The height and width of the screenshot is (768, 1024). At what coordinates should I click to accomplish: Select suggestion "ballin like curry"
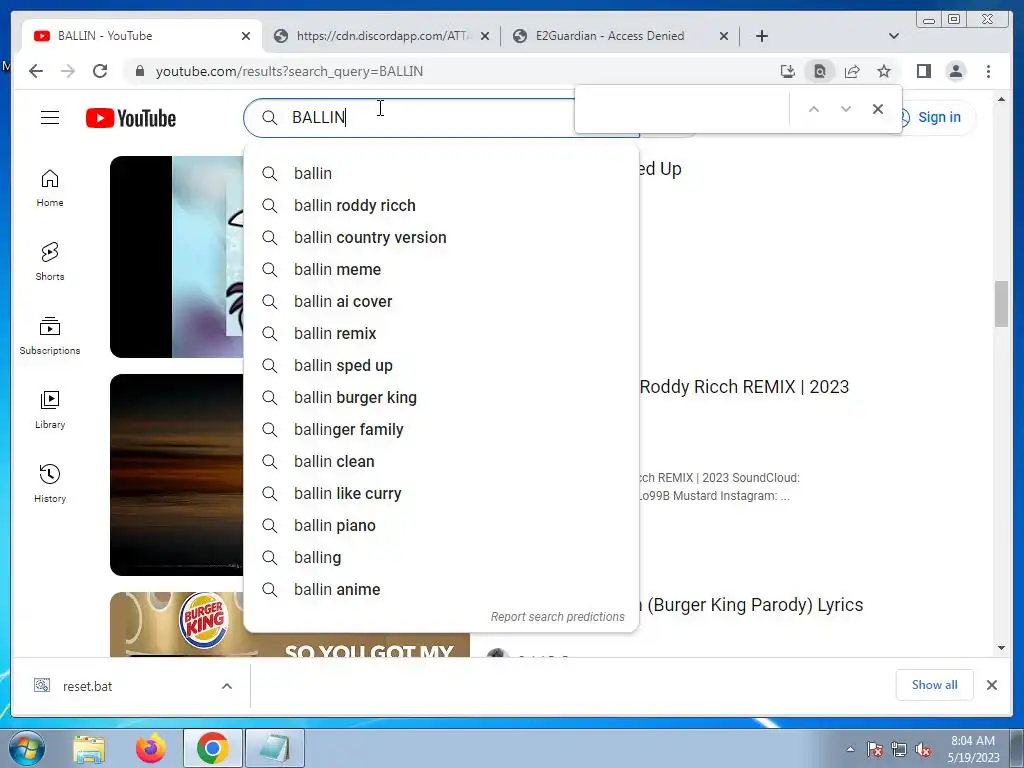pyautogui.click(x=441, y=493)
